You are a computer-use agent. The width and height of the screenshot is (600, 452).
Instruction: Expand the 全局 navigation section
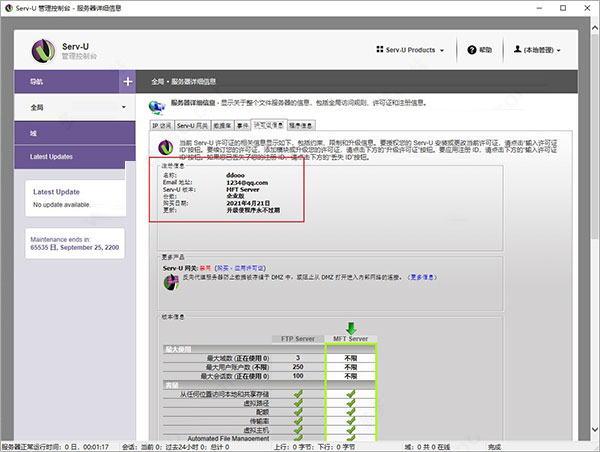[x=80, y=107]
